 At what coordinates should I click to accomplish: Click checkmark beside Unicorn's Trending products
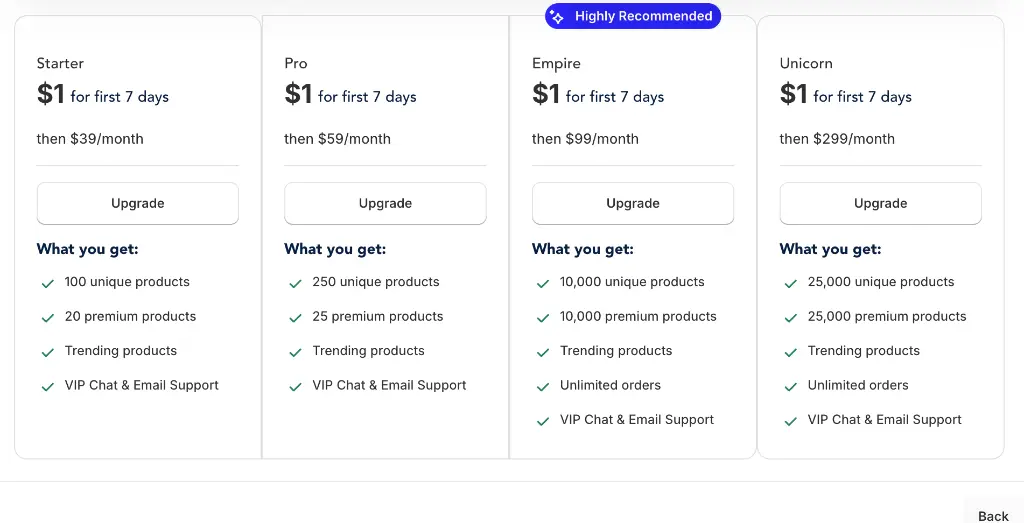click(791, 352)
